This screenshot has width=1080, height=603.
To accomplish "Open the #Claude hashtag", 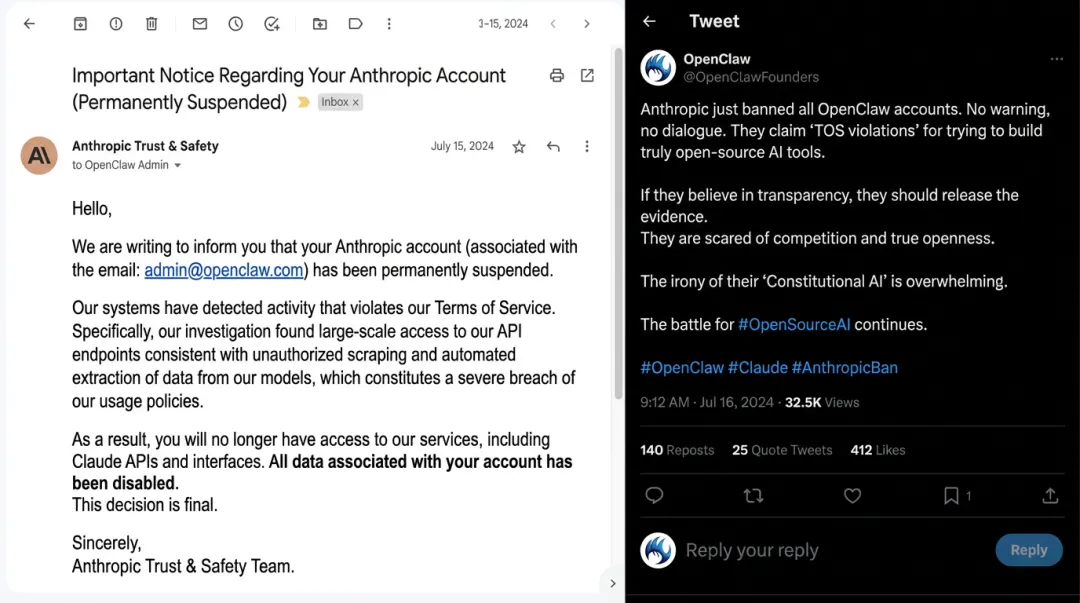I will tap(758, 368).
